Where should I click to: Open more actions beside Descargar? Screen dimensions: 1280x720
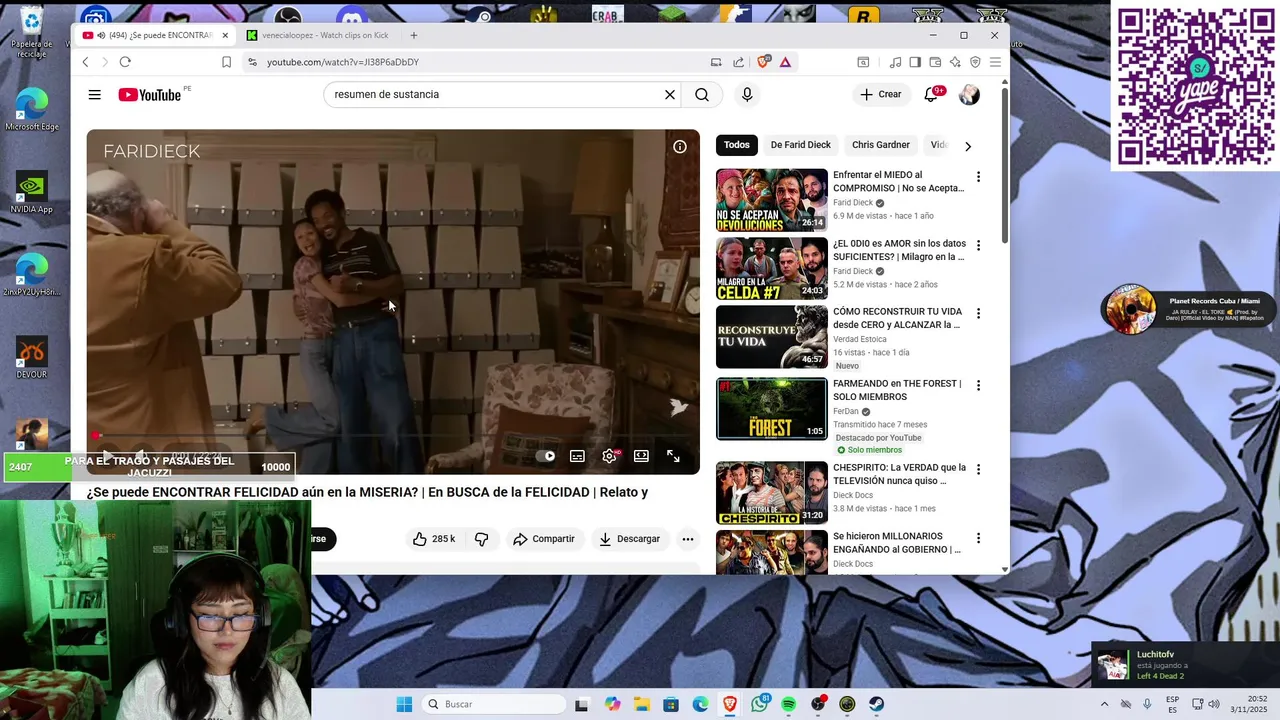(688, 539)
